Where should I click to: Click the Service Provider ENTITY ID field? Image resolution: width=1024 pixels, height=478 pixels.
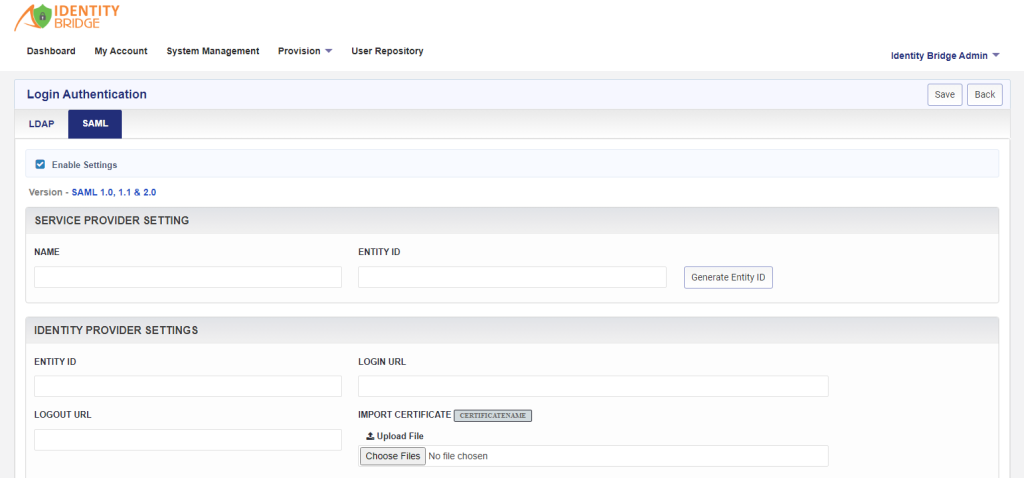click(x=512, y=277)
